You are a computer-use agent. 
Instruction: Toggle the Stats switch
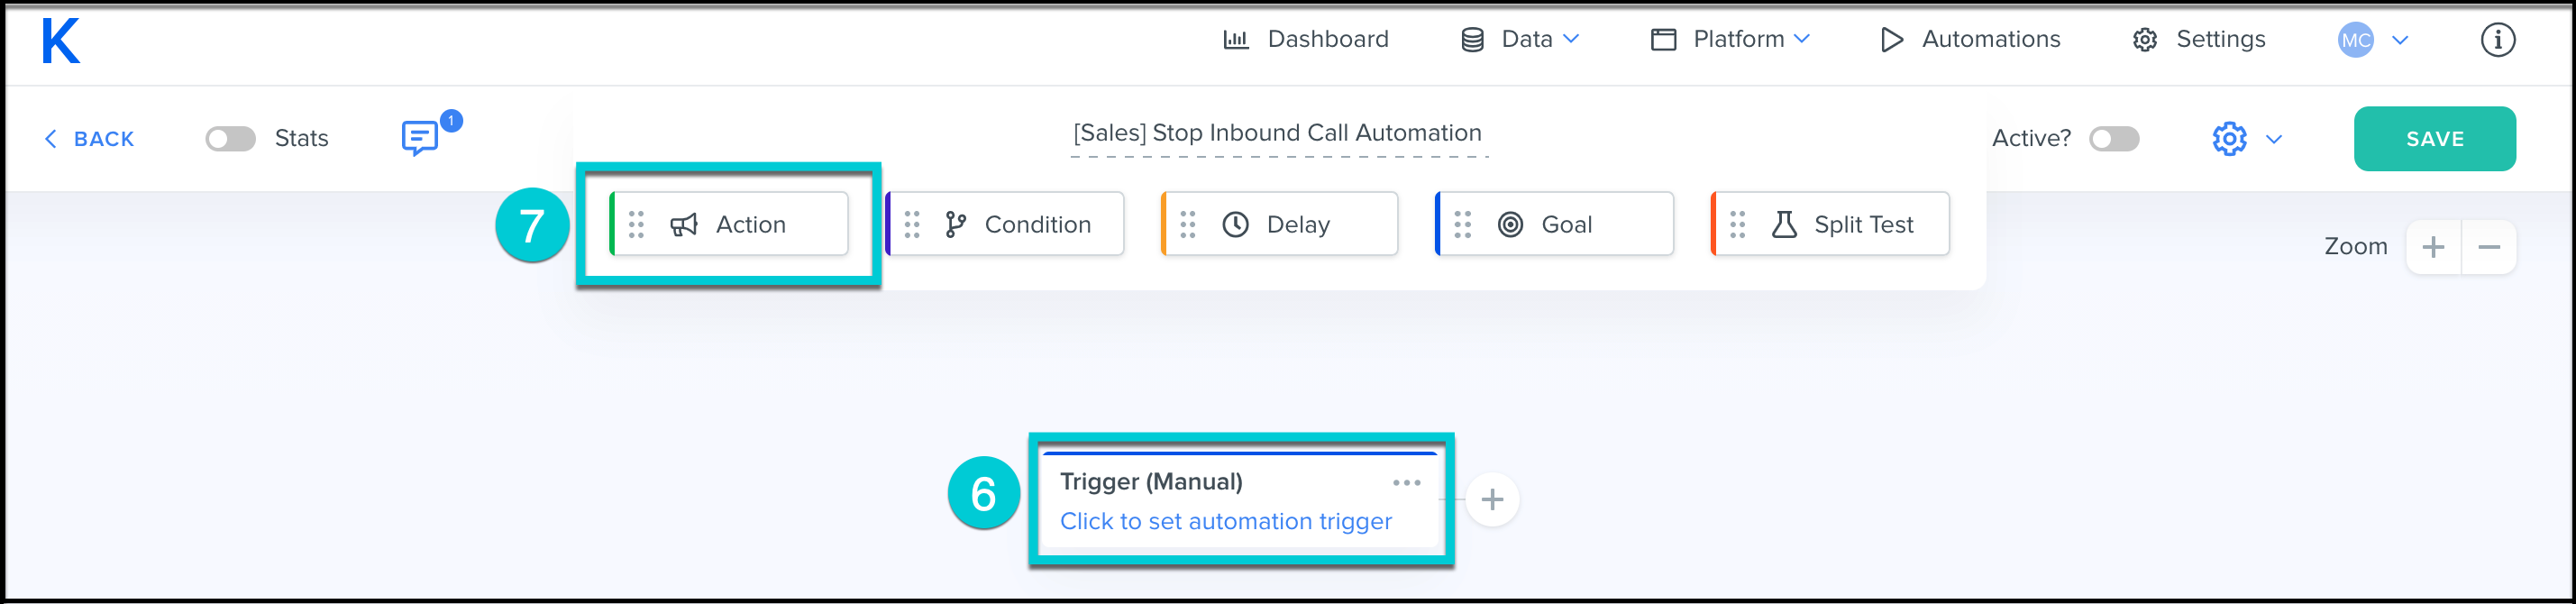[x=231, y=139]
